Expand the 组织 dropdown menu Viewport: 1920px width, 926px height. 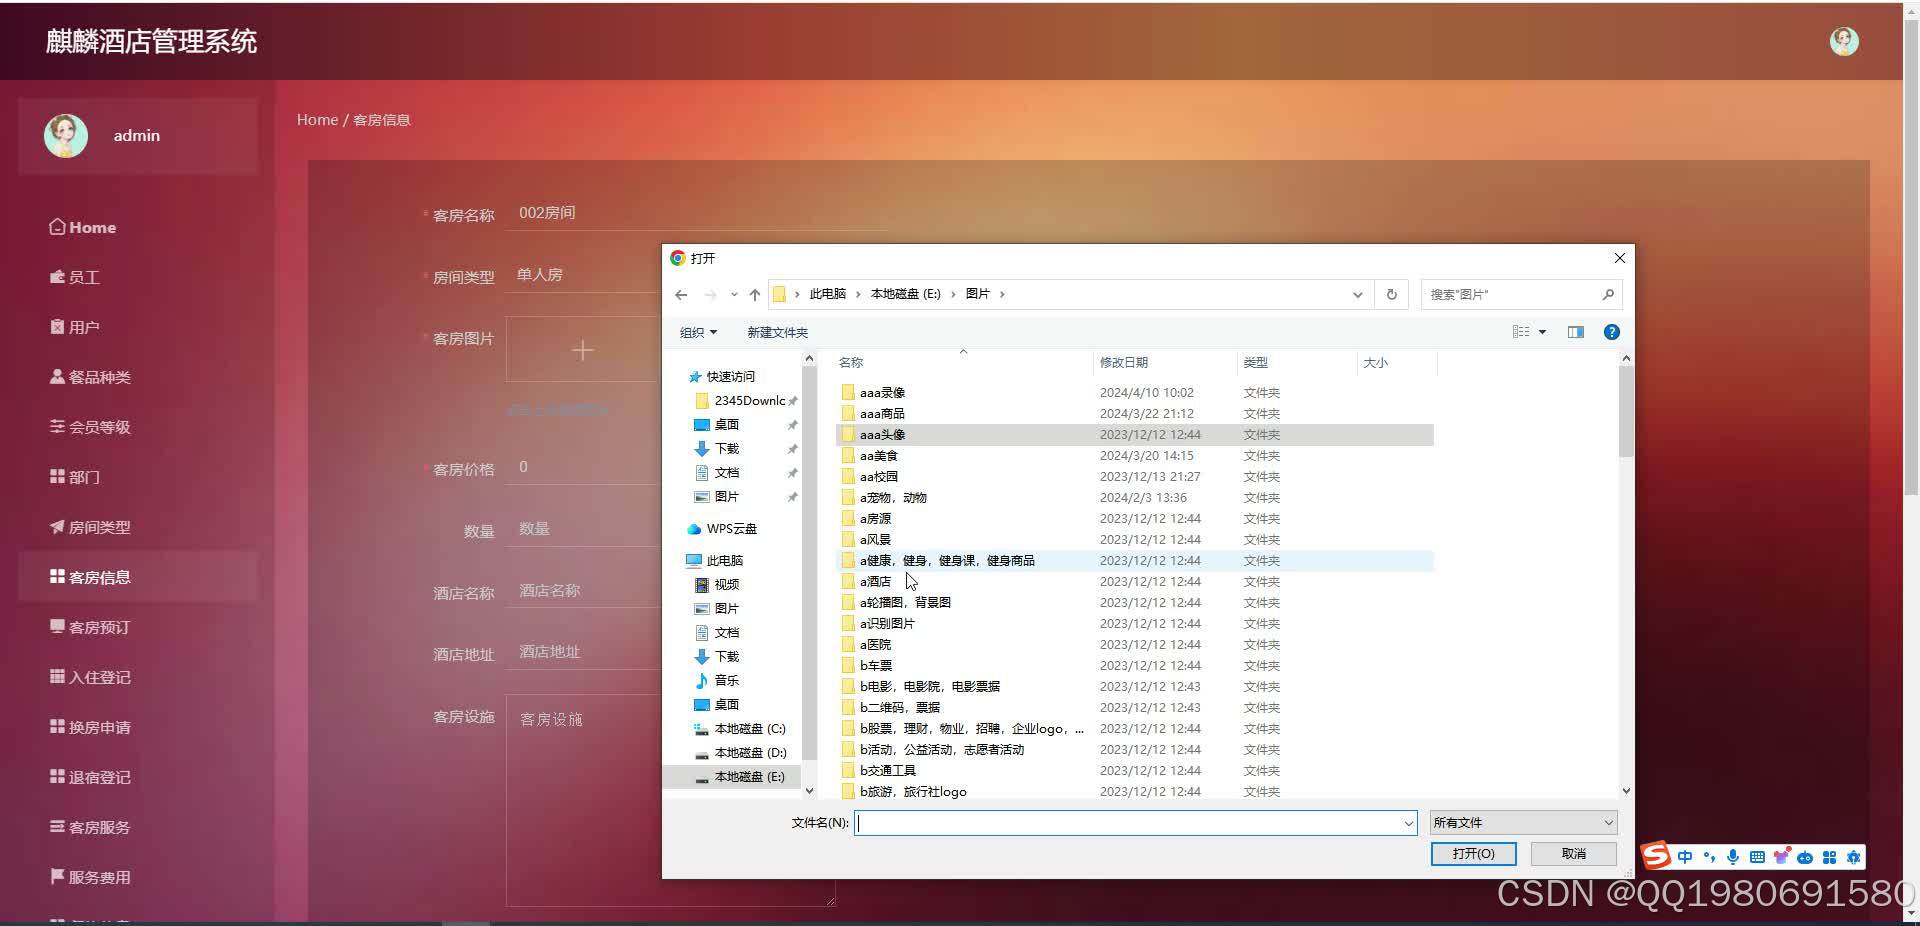[698, 332]
